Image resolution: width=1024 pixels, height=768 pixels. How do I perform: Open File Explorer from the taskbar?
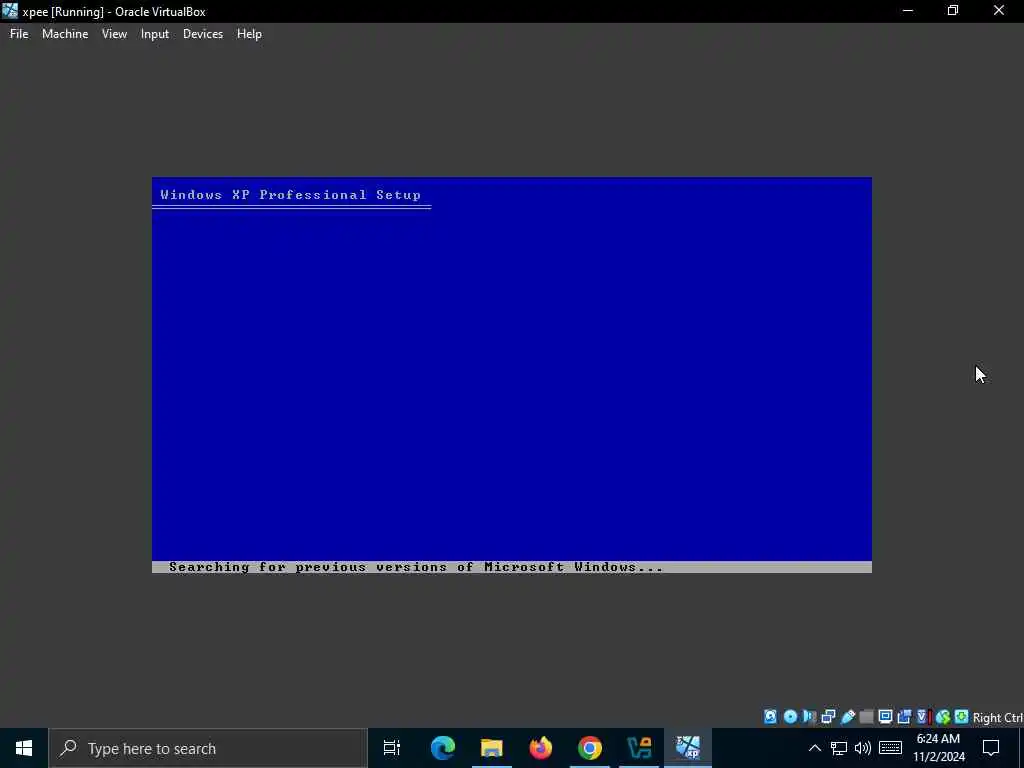[491, 748]
